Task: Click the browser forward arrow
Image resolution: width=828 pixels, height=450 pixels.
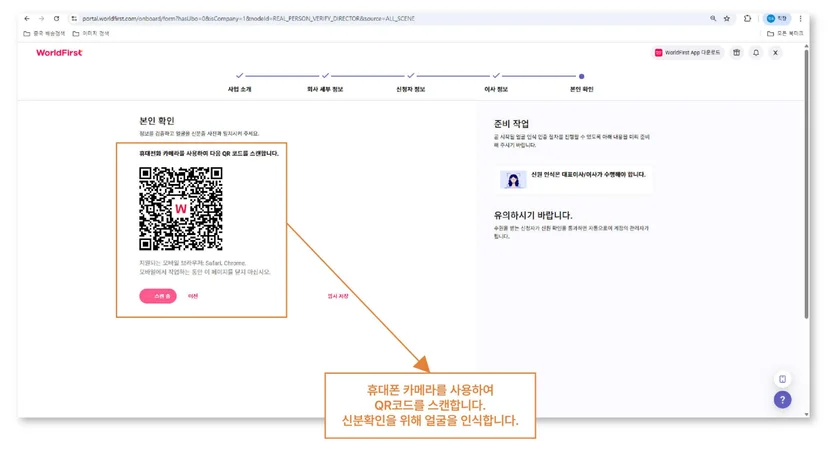Action: [x=42, y=18]
